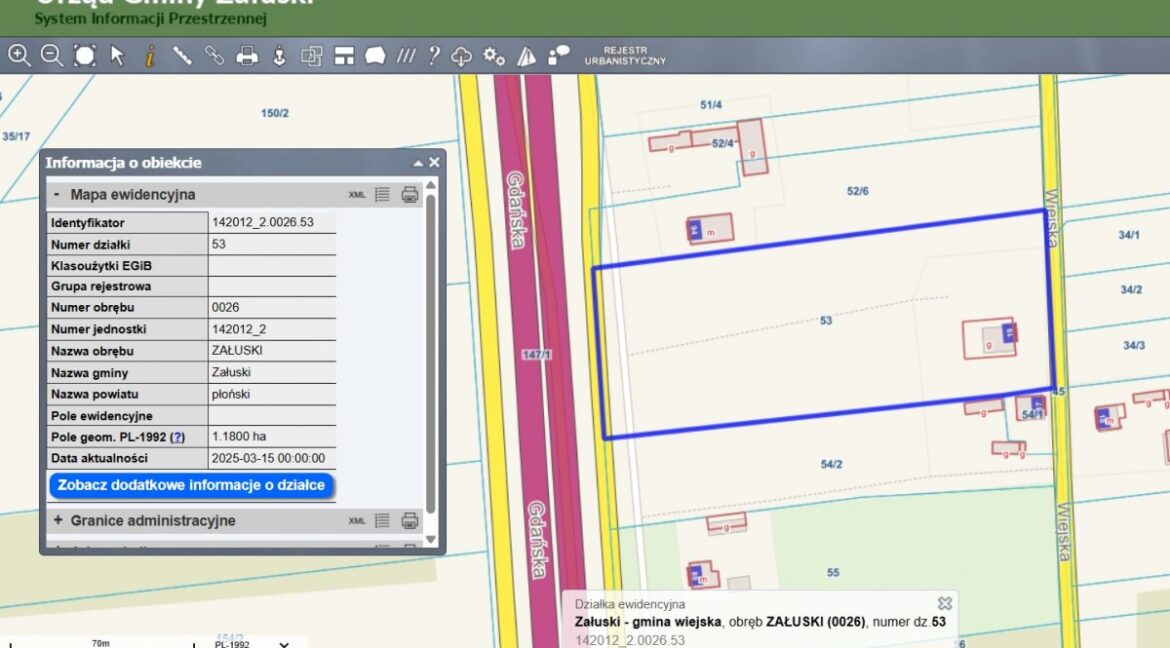The width and height of the screenshot is (1170, 648).
Task: Click the Numer jednostki value 142012_2
Action: 239,328
